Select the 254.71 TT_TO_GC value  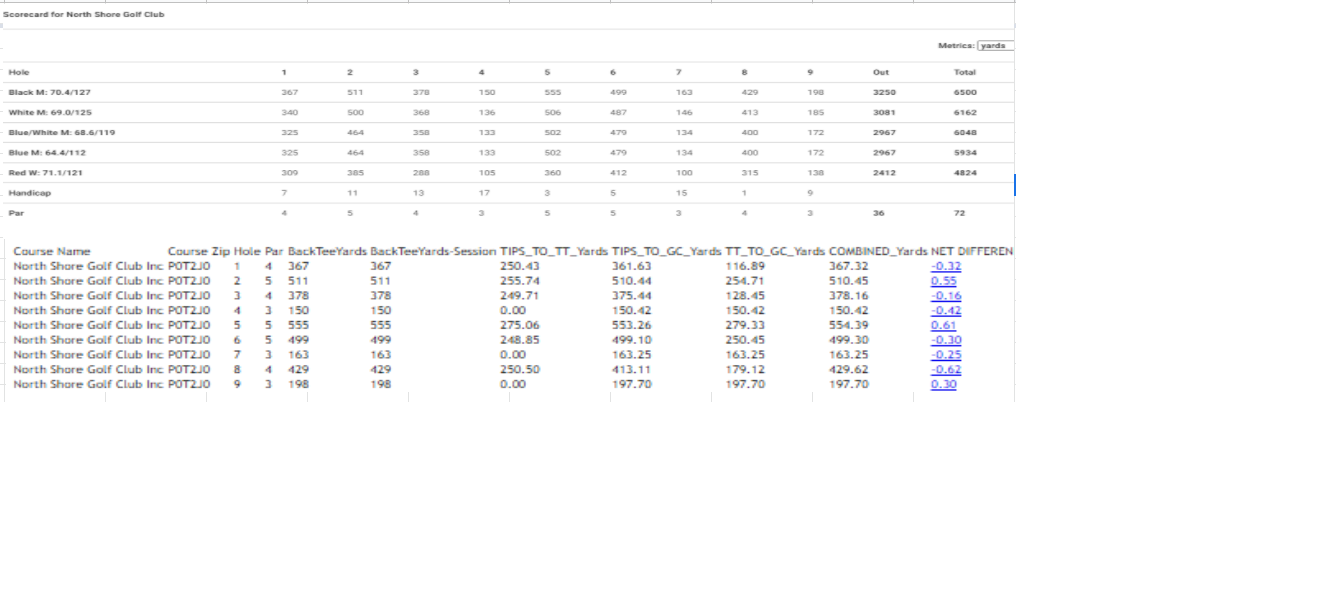(745, 281)
